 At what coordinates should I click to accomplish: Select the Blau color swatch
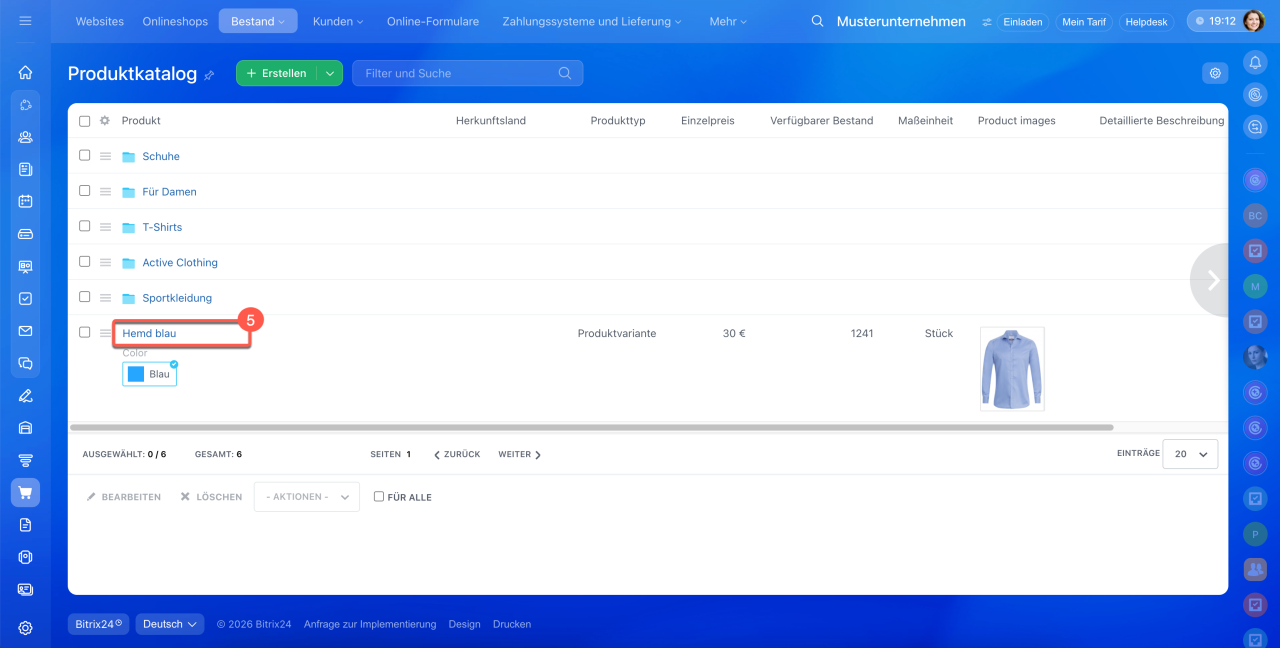tap(149, 374)
